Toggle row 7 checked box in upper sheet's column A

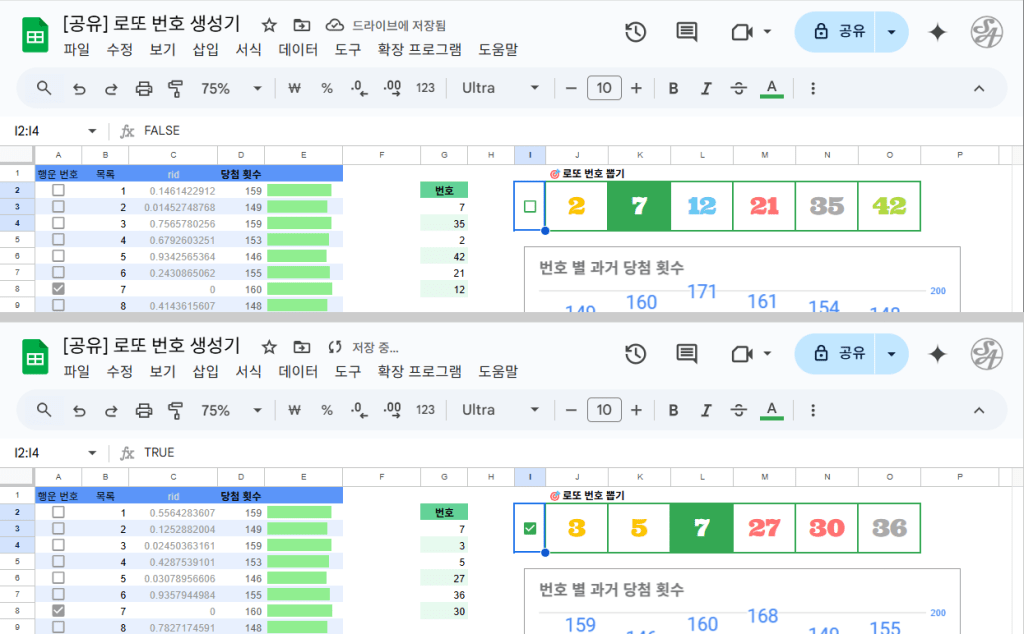coord(58,288)
